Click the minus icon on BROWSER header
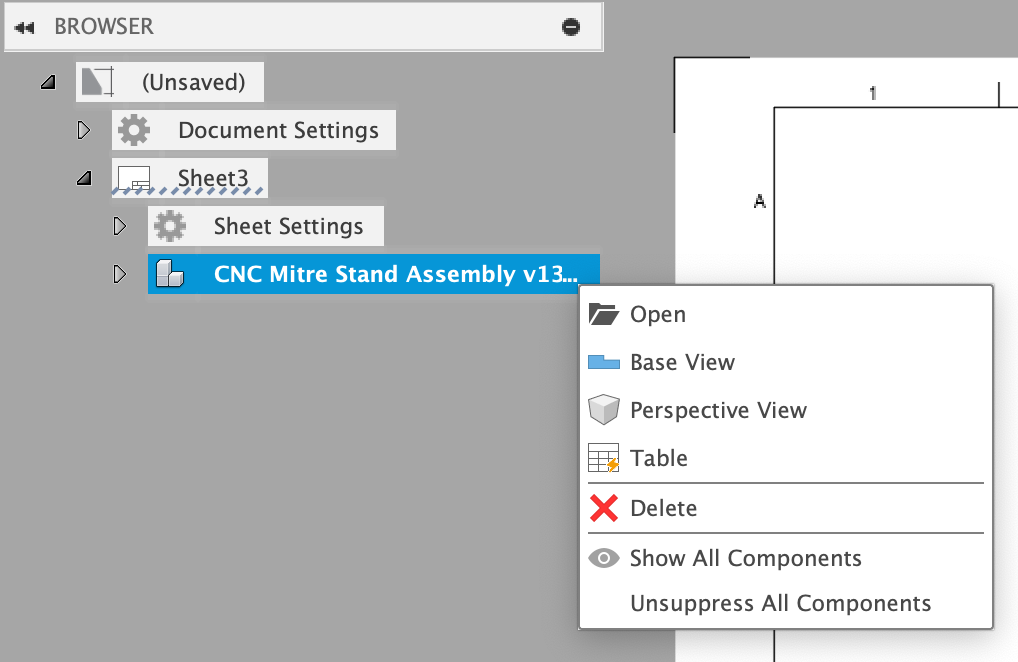1018x662 pixels. point(570,27)
